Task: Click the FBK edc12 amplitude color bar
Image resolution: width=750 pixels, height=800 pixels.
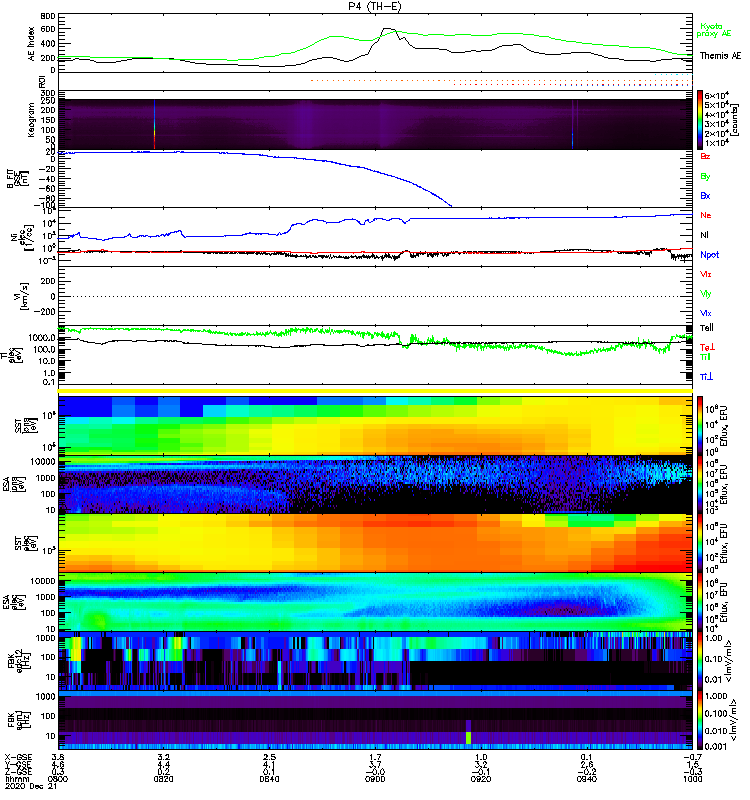Action: (700, 661)
